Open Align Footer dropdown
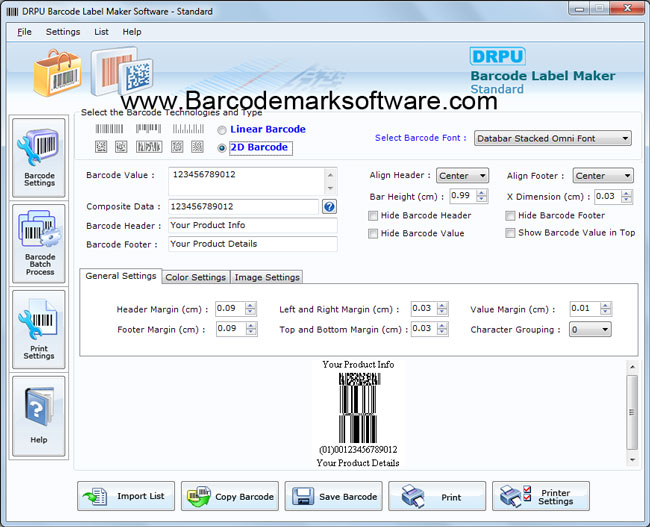This screenshot has width=650, height=527. click(603, 176)
